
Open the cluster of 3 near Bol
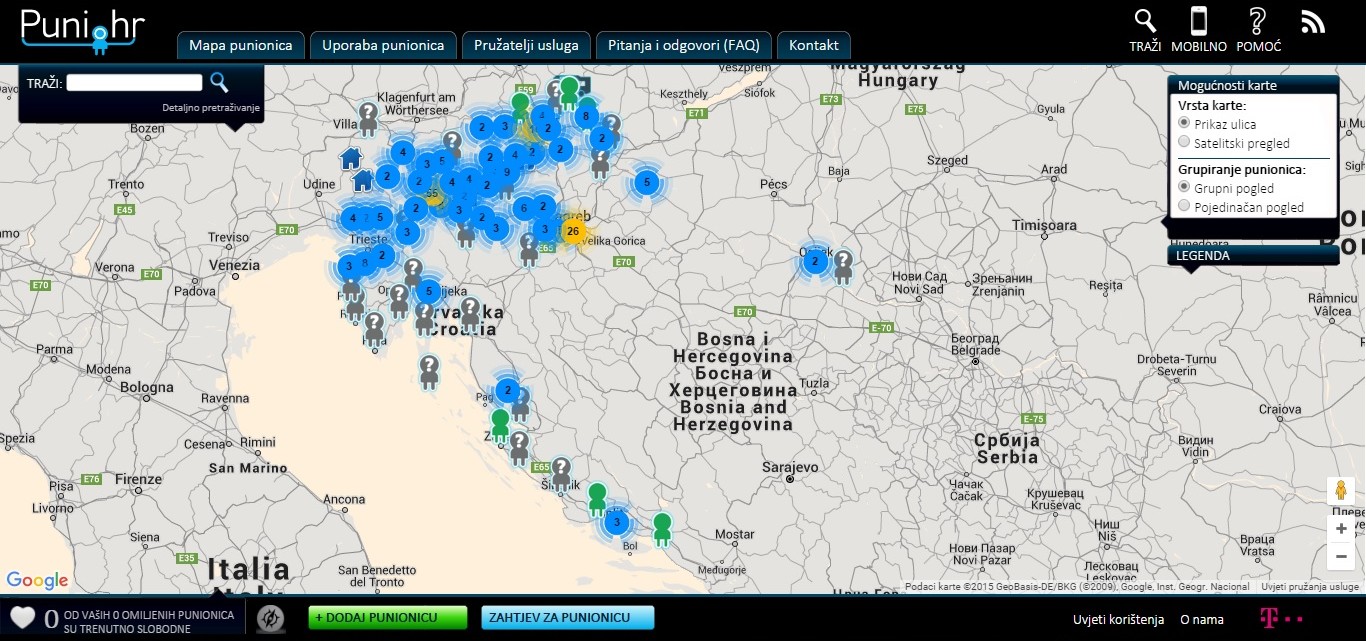pyautogui.click(x=617, y=521)
